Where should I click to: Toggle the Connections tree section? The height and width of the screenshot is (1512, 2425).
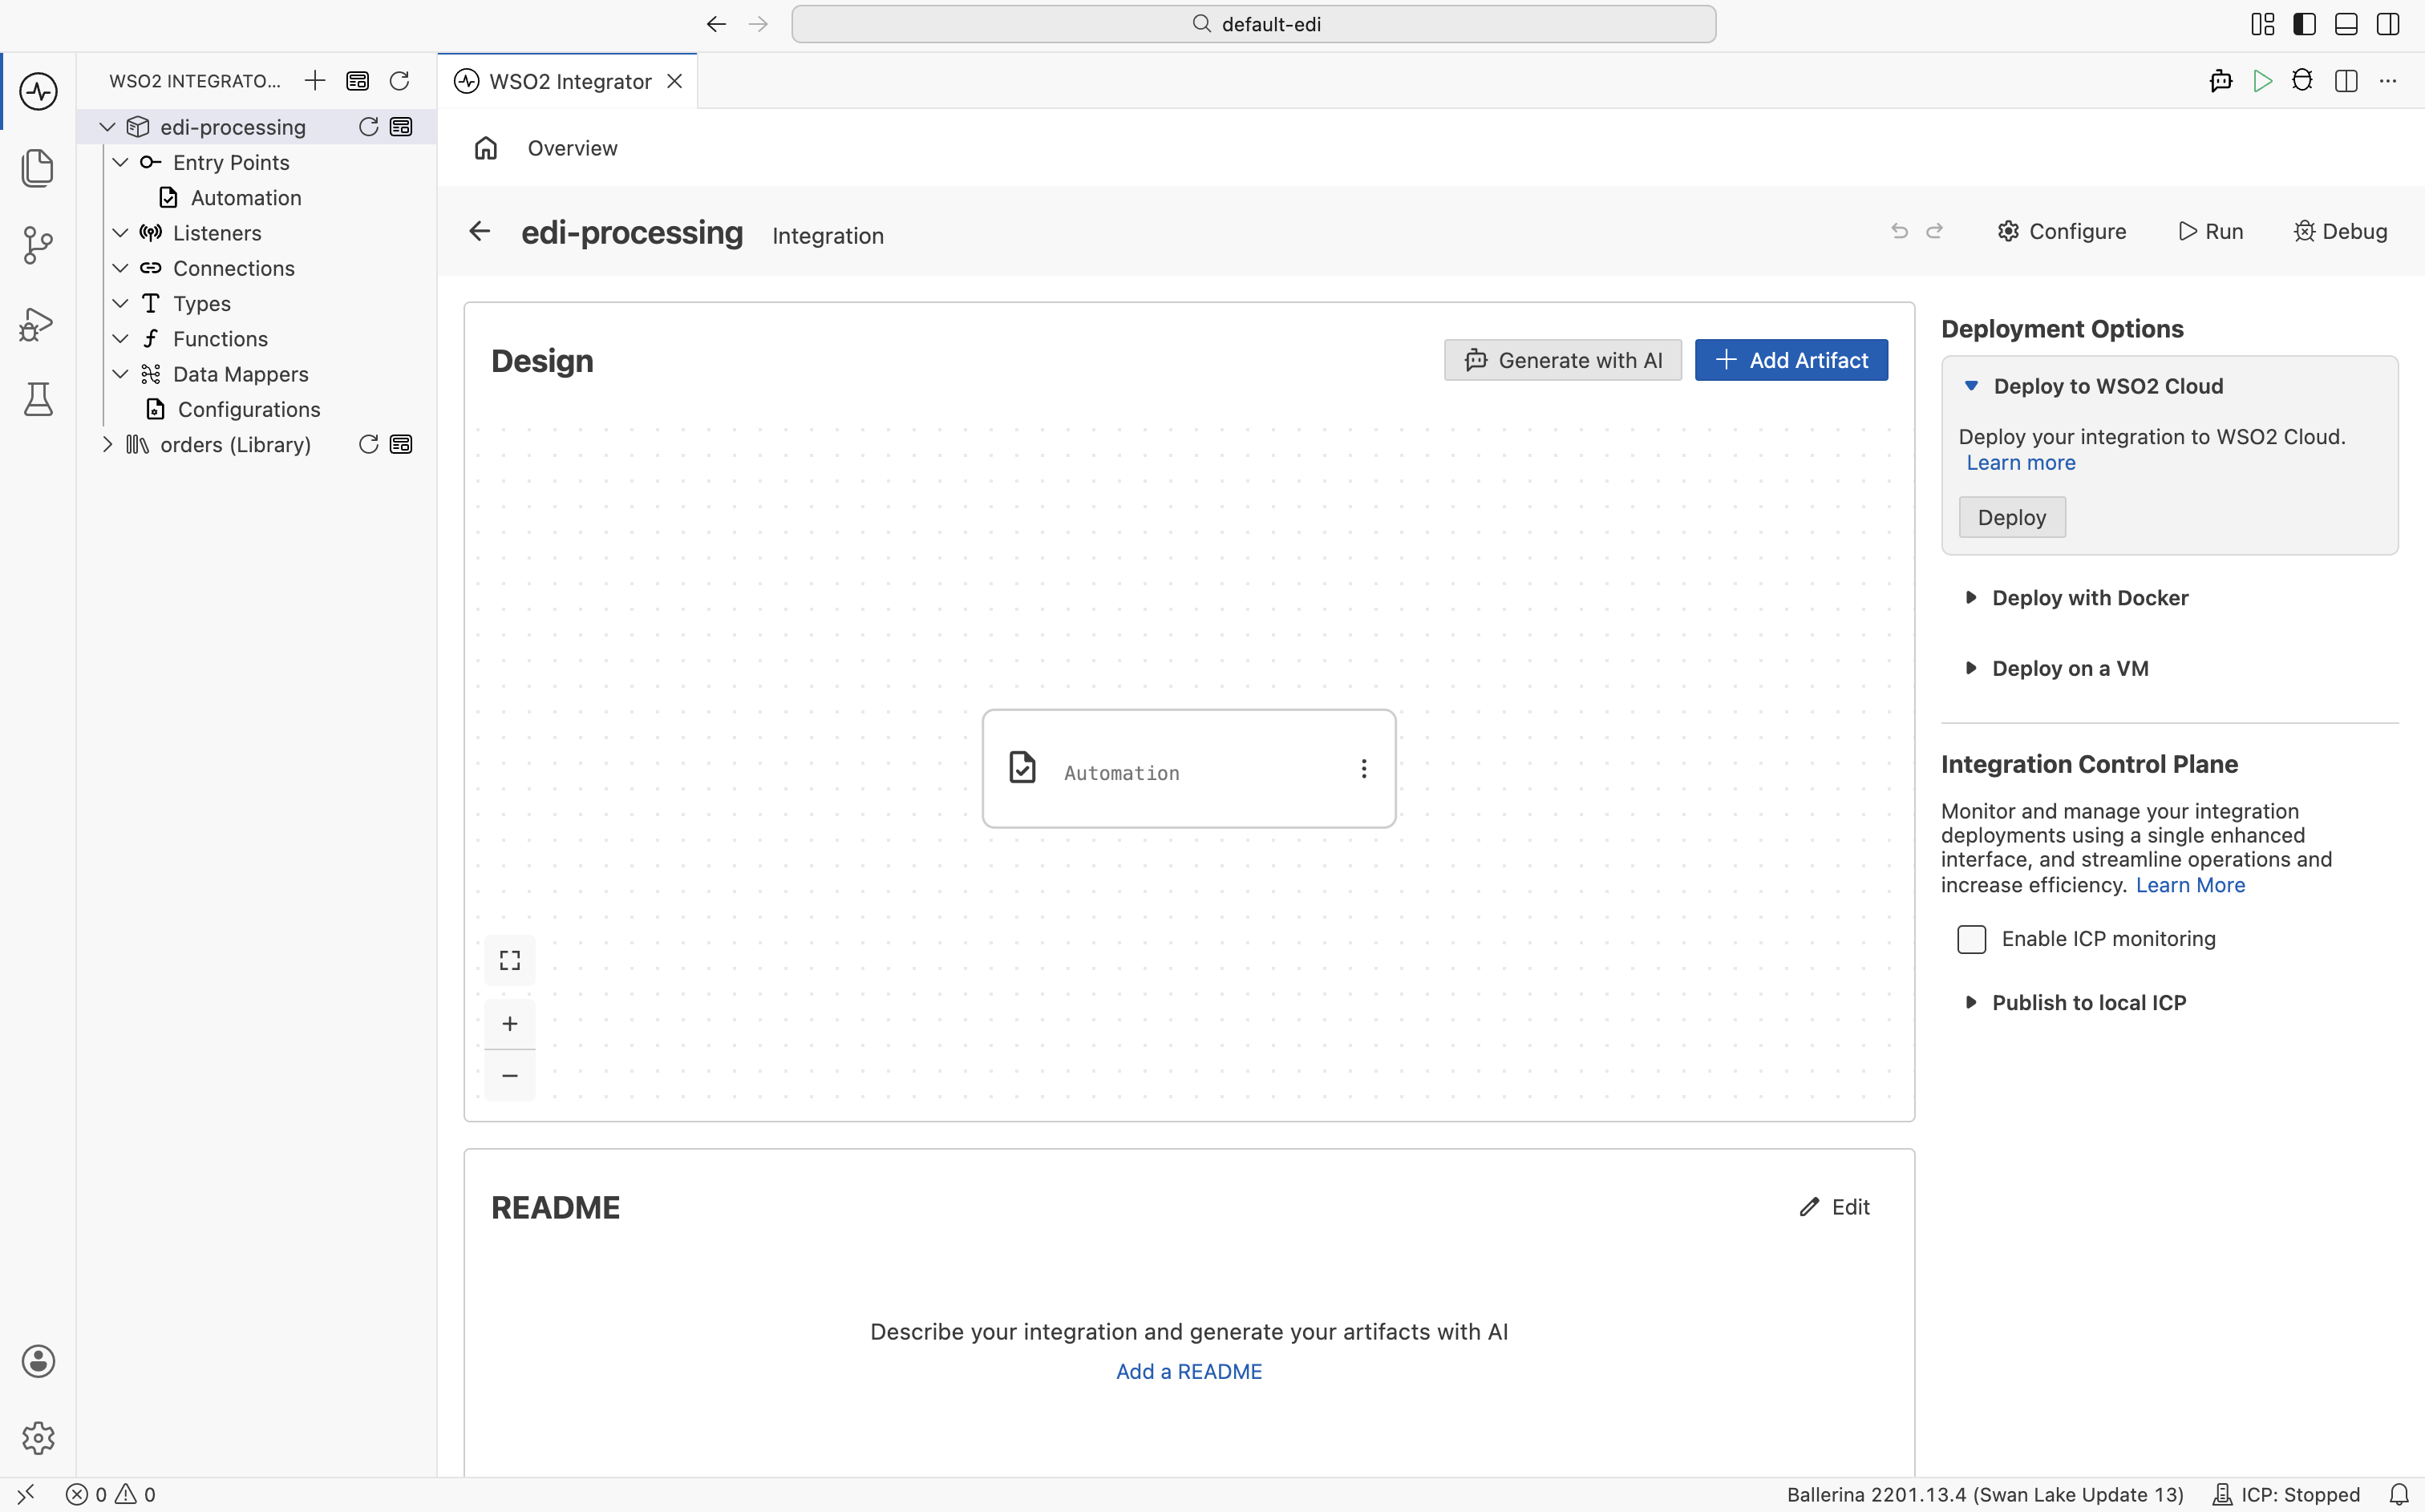[120, 268]
